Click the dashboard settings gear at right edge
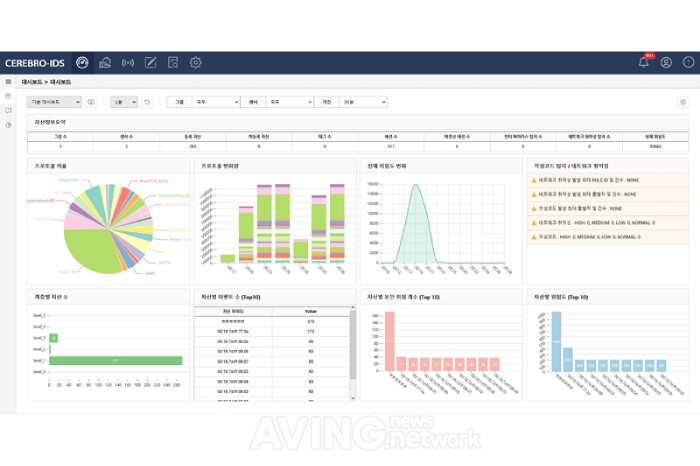Viewport: 700px width, 466px height. (683, 102)
